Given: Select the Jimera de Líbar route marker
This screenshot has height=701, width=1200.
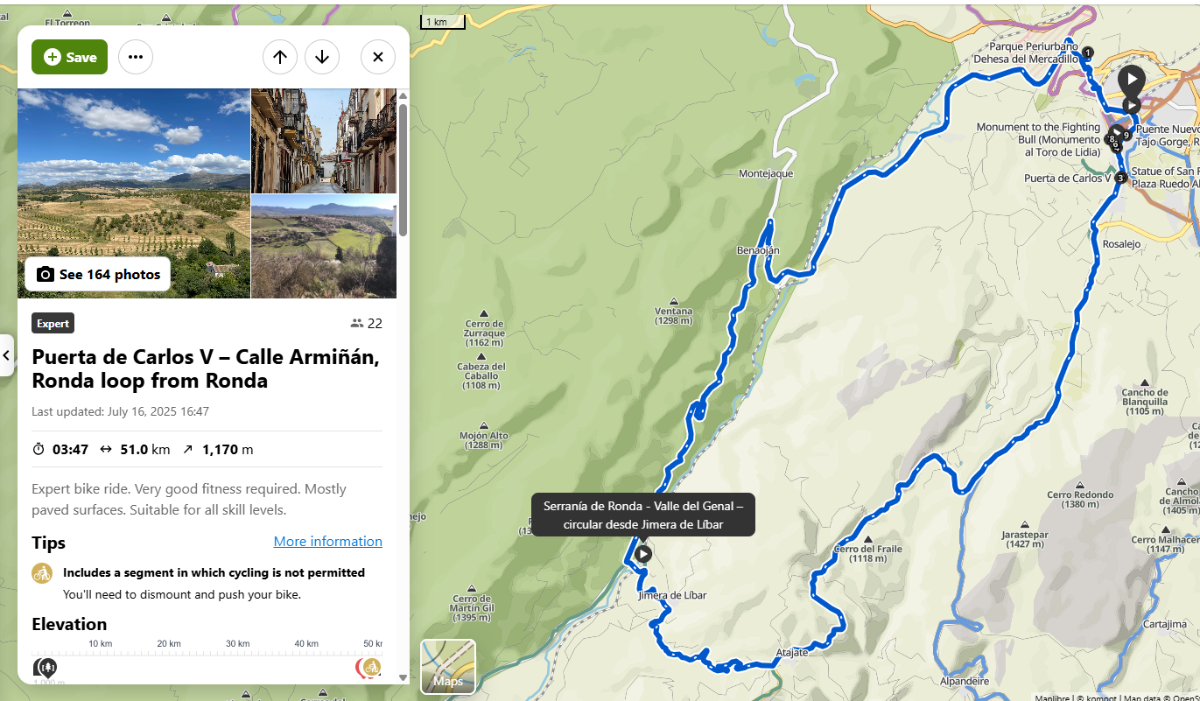Looking at the screenshot, I should click(x=643, y=553).
